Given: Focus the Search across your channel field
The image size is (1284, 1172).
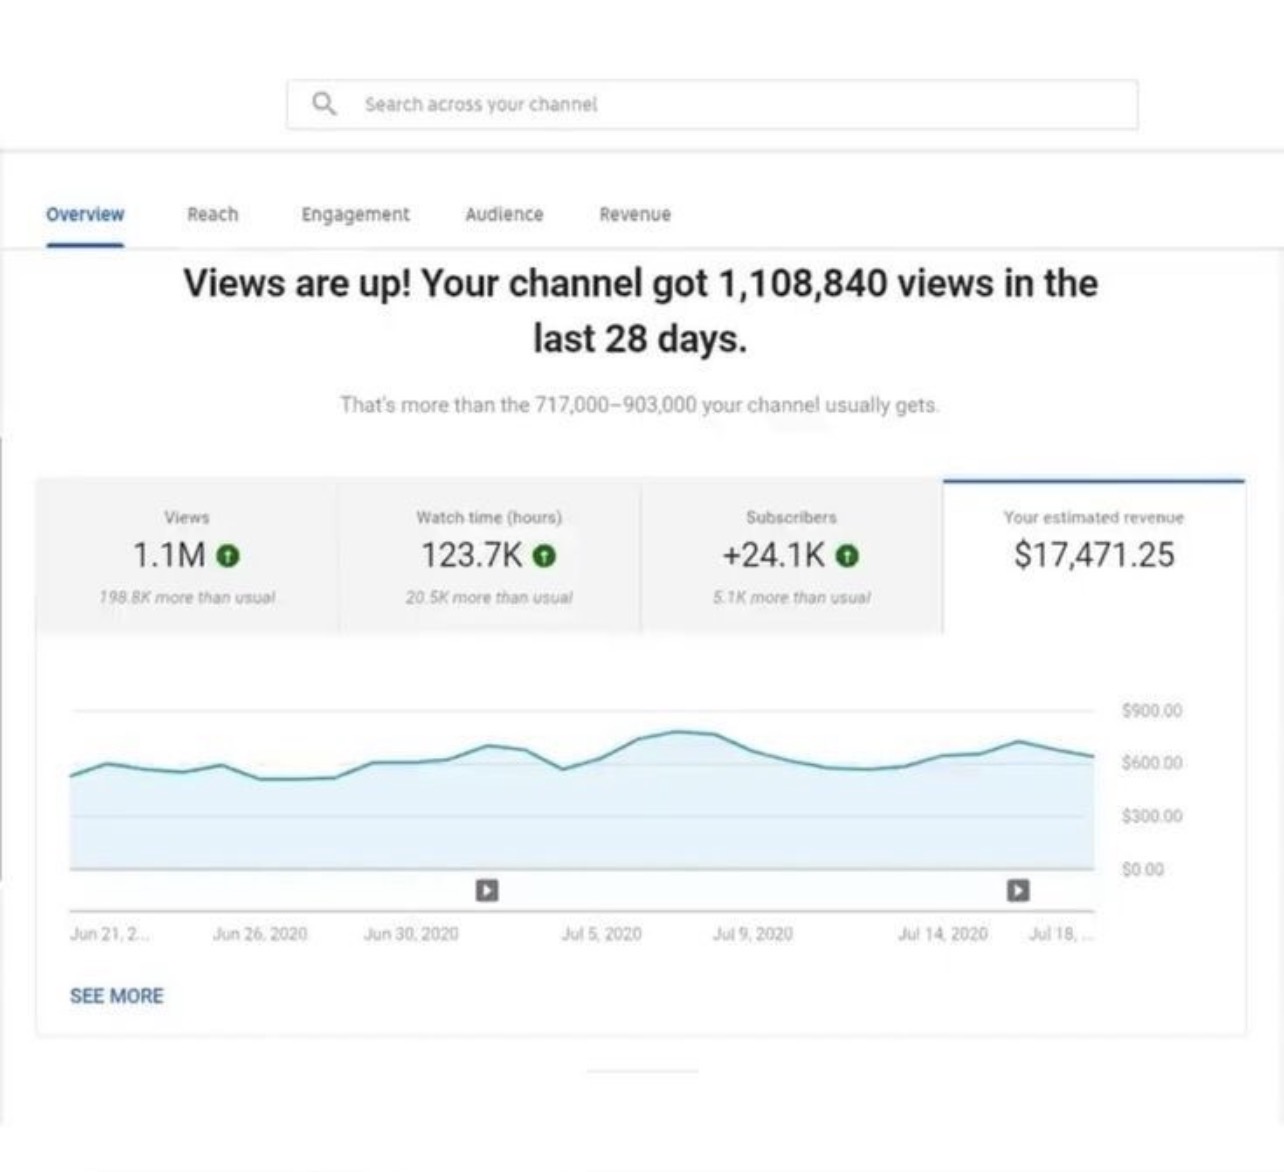Looking at the screenshot, I should [x=712, y=104].
